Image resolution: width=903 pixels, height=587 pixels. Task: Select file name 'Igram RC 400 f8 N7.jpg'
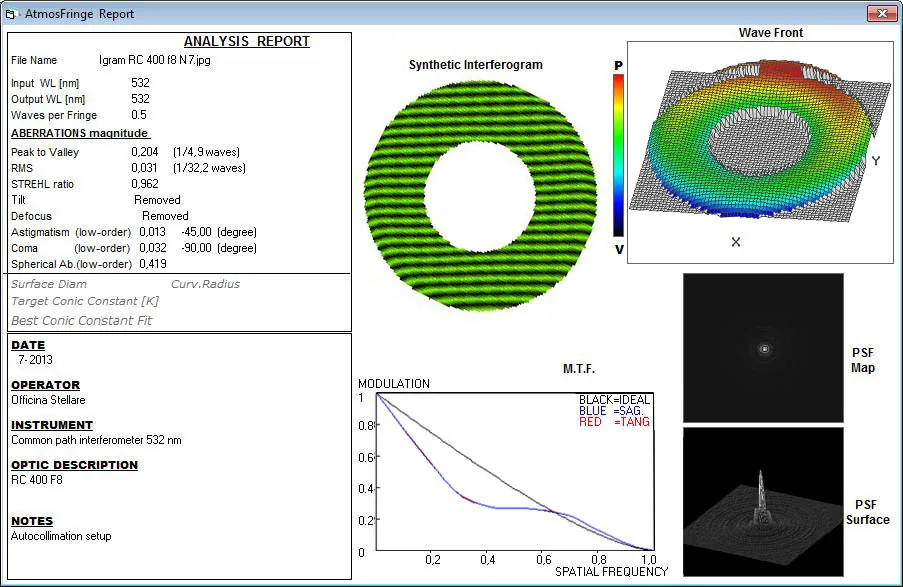[x=154, y=60]
